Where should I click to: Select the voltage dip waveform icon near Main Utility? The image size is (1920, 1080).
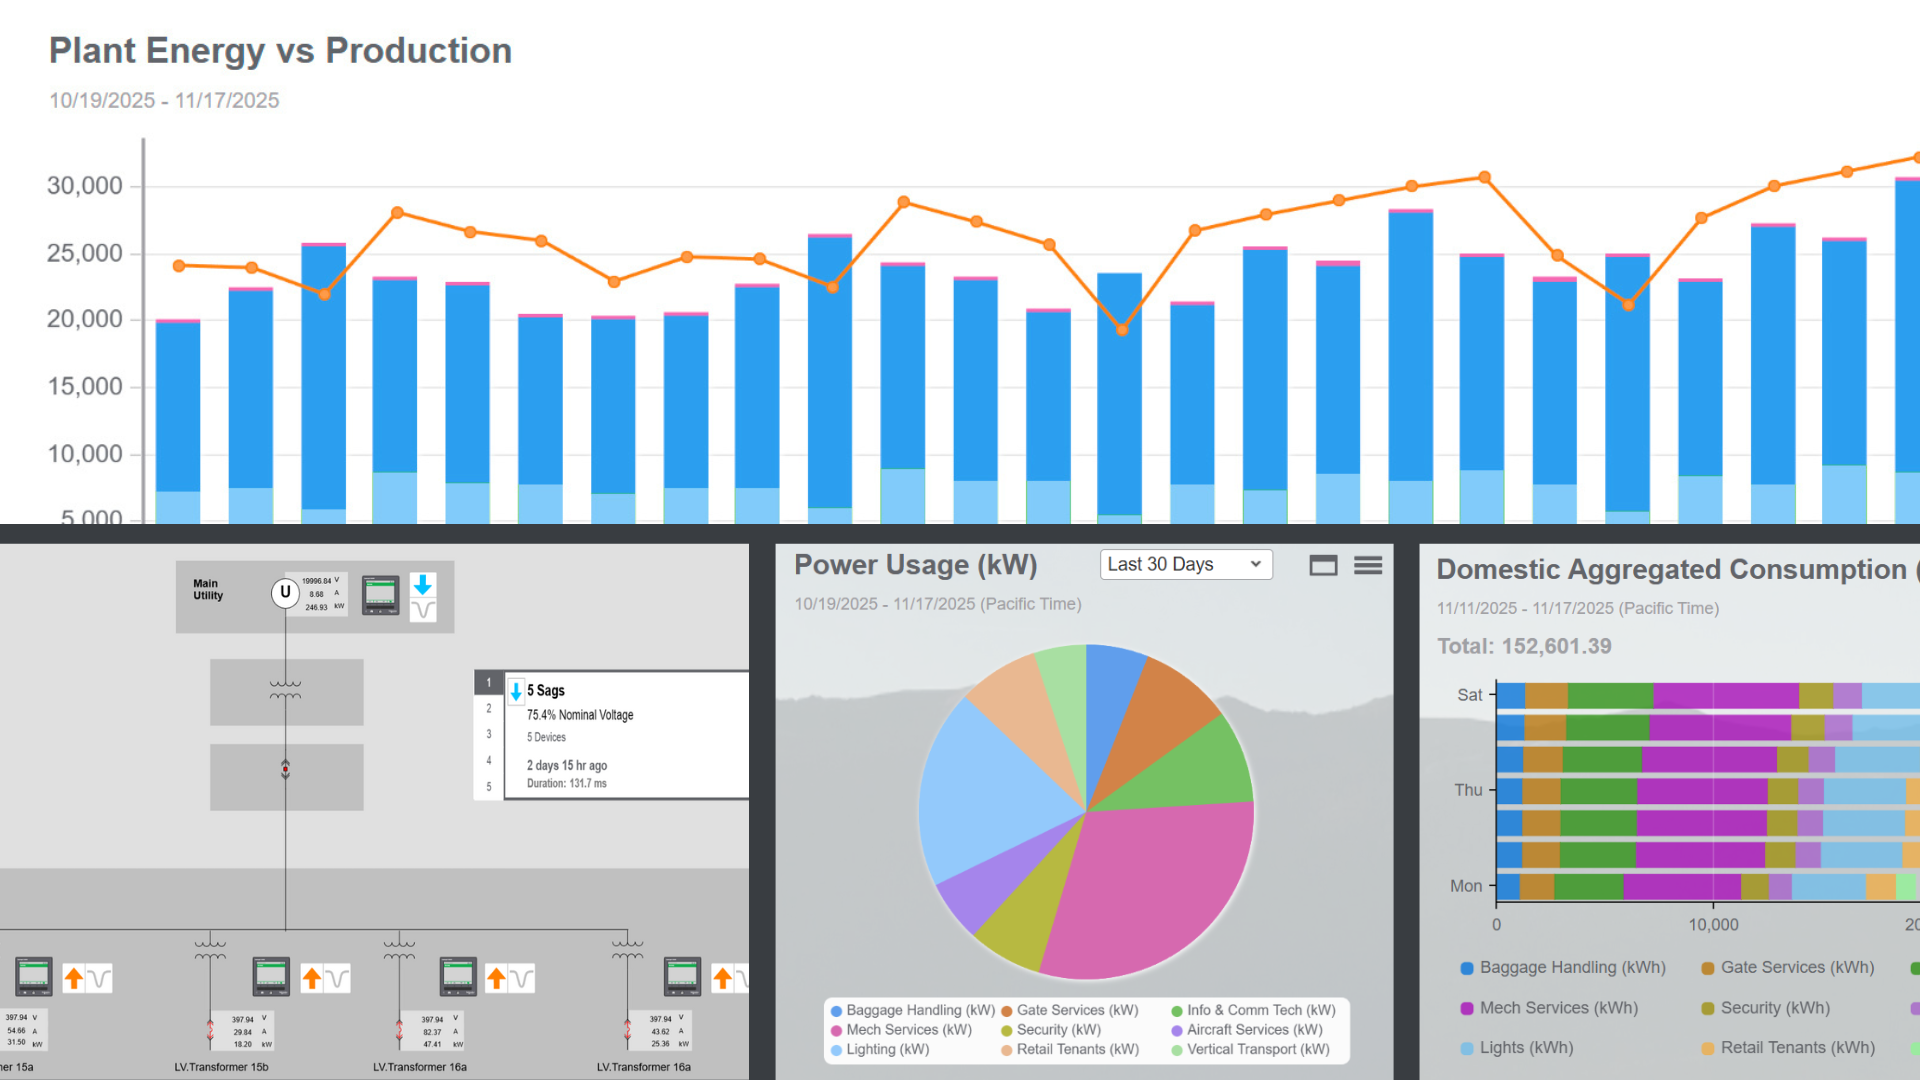click(x=423, y=611)
